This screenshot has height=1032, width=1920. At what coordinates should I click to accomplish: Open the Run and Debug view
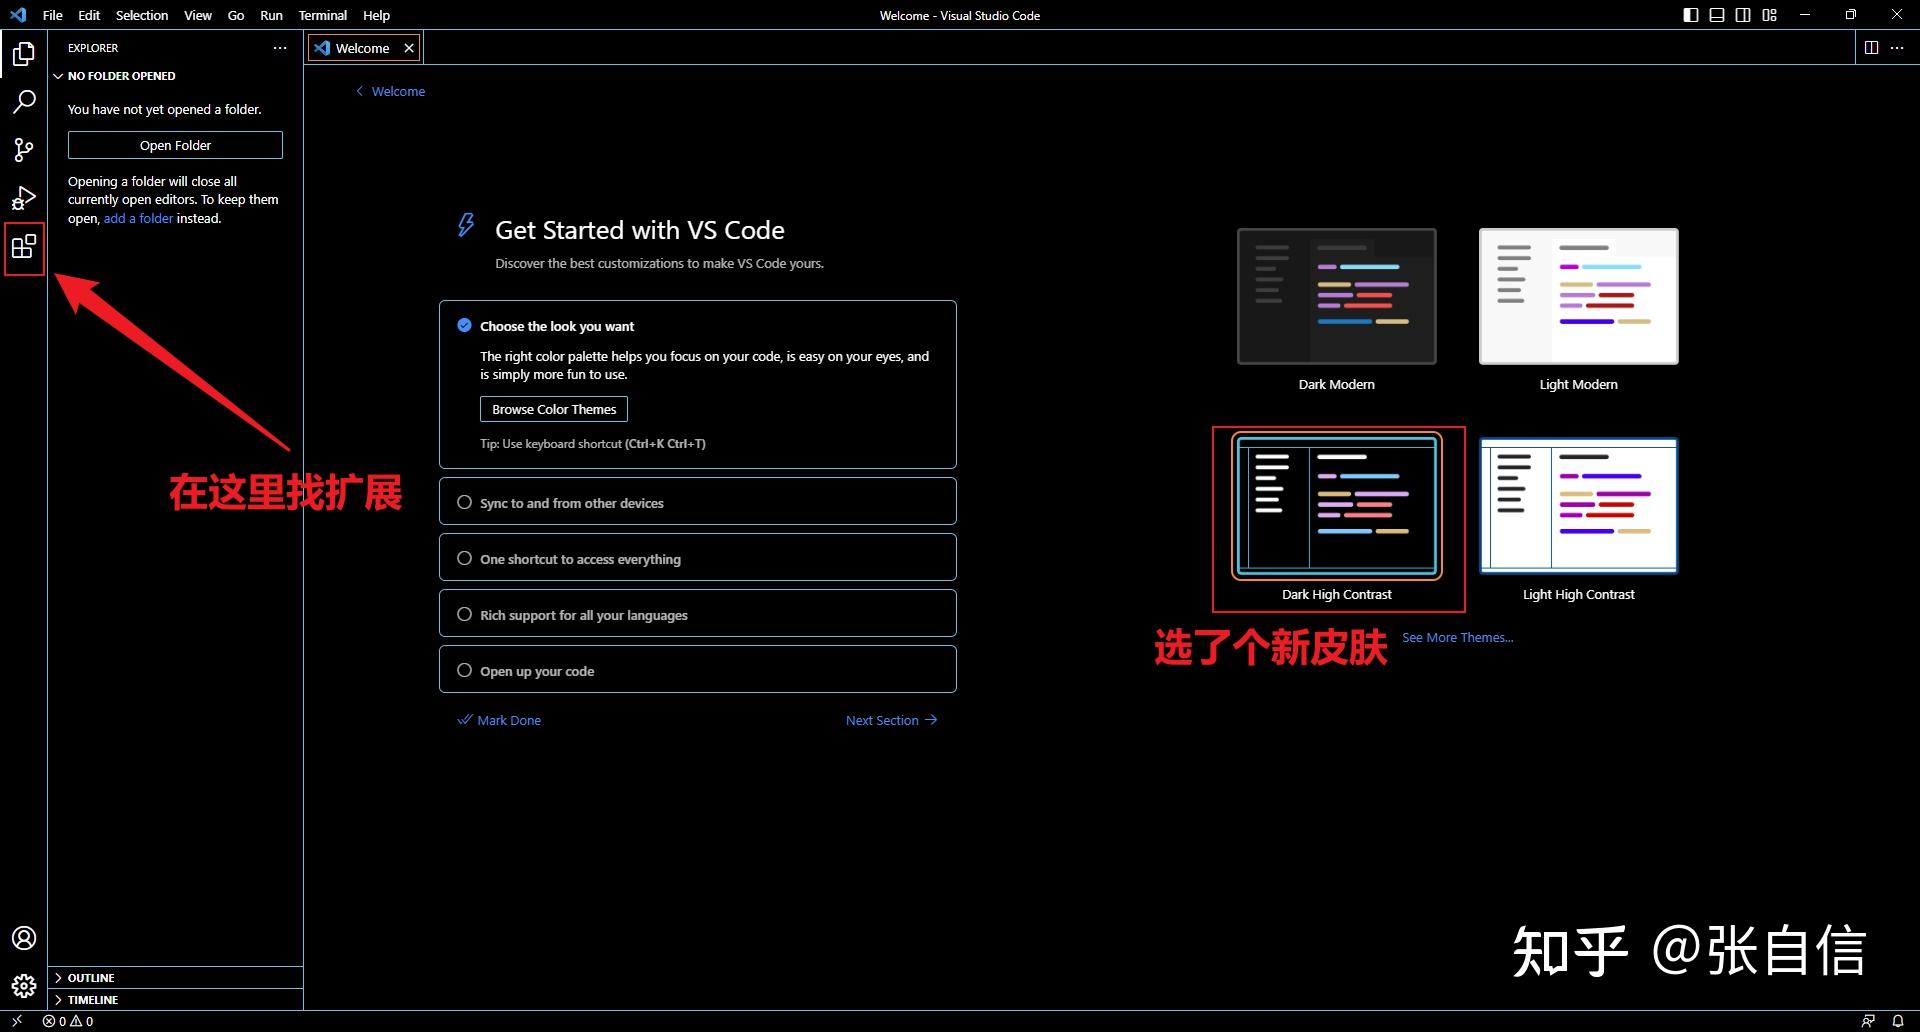click(x=24, y=197)
